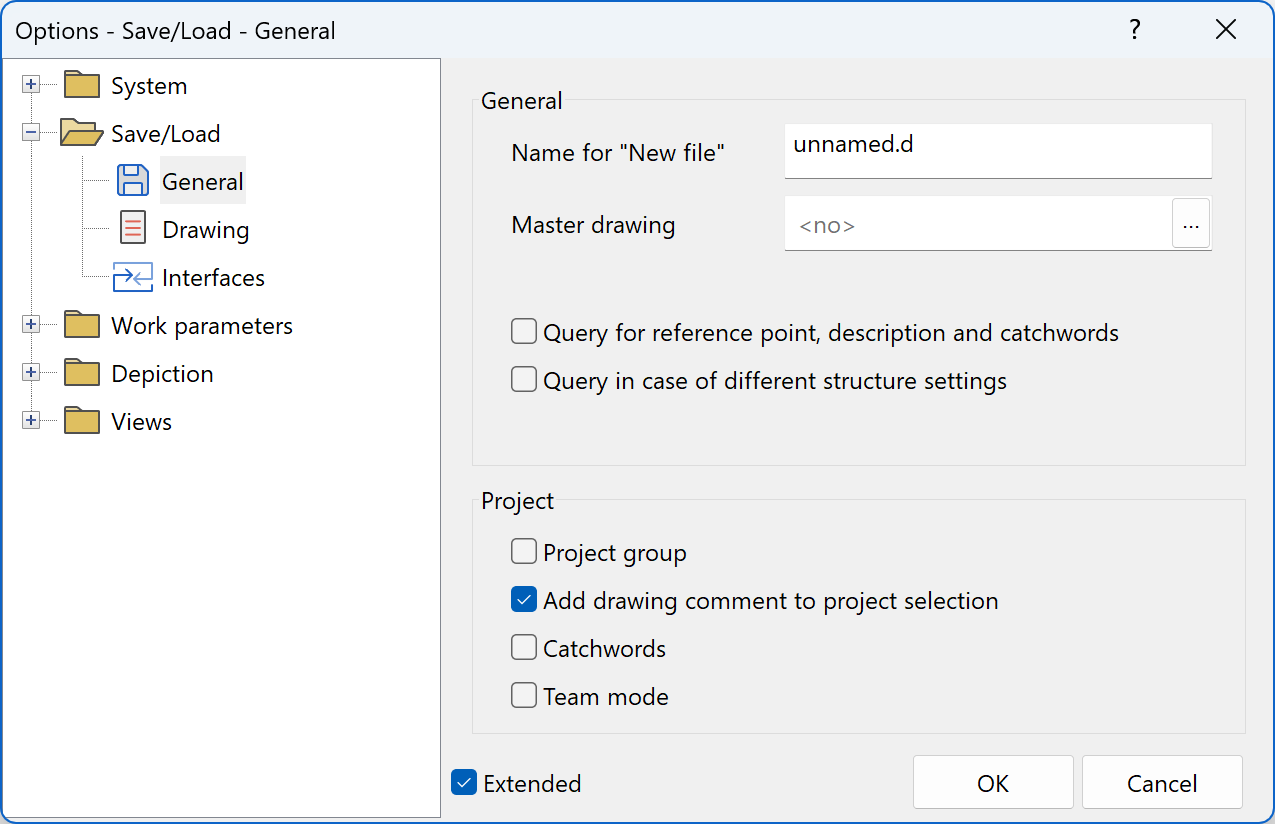Open the dialog help via the question mark
This screenshot has height=824, width=1275.
pos(1135,30)
